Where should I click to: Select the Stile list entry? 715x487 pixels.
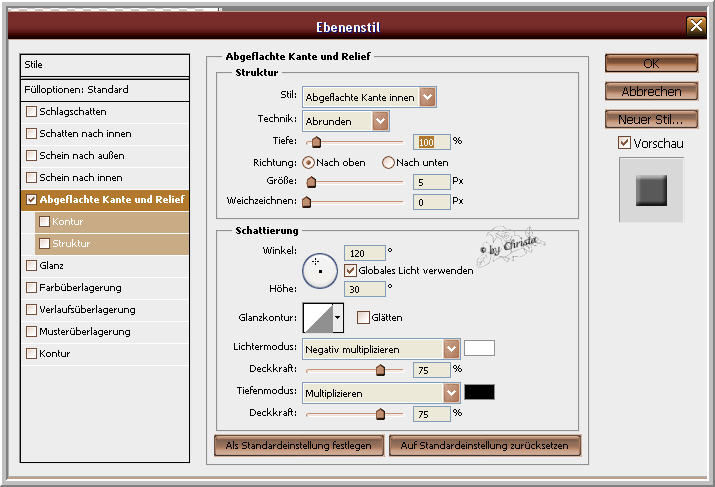105,65
